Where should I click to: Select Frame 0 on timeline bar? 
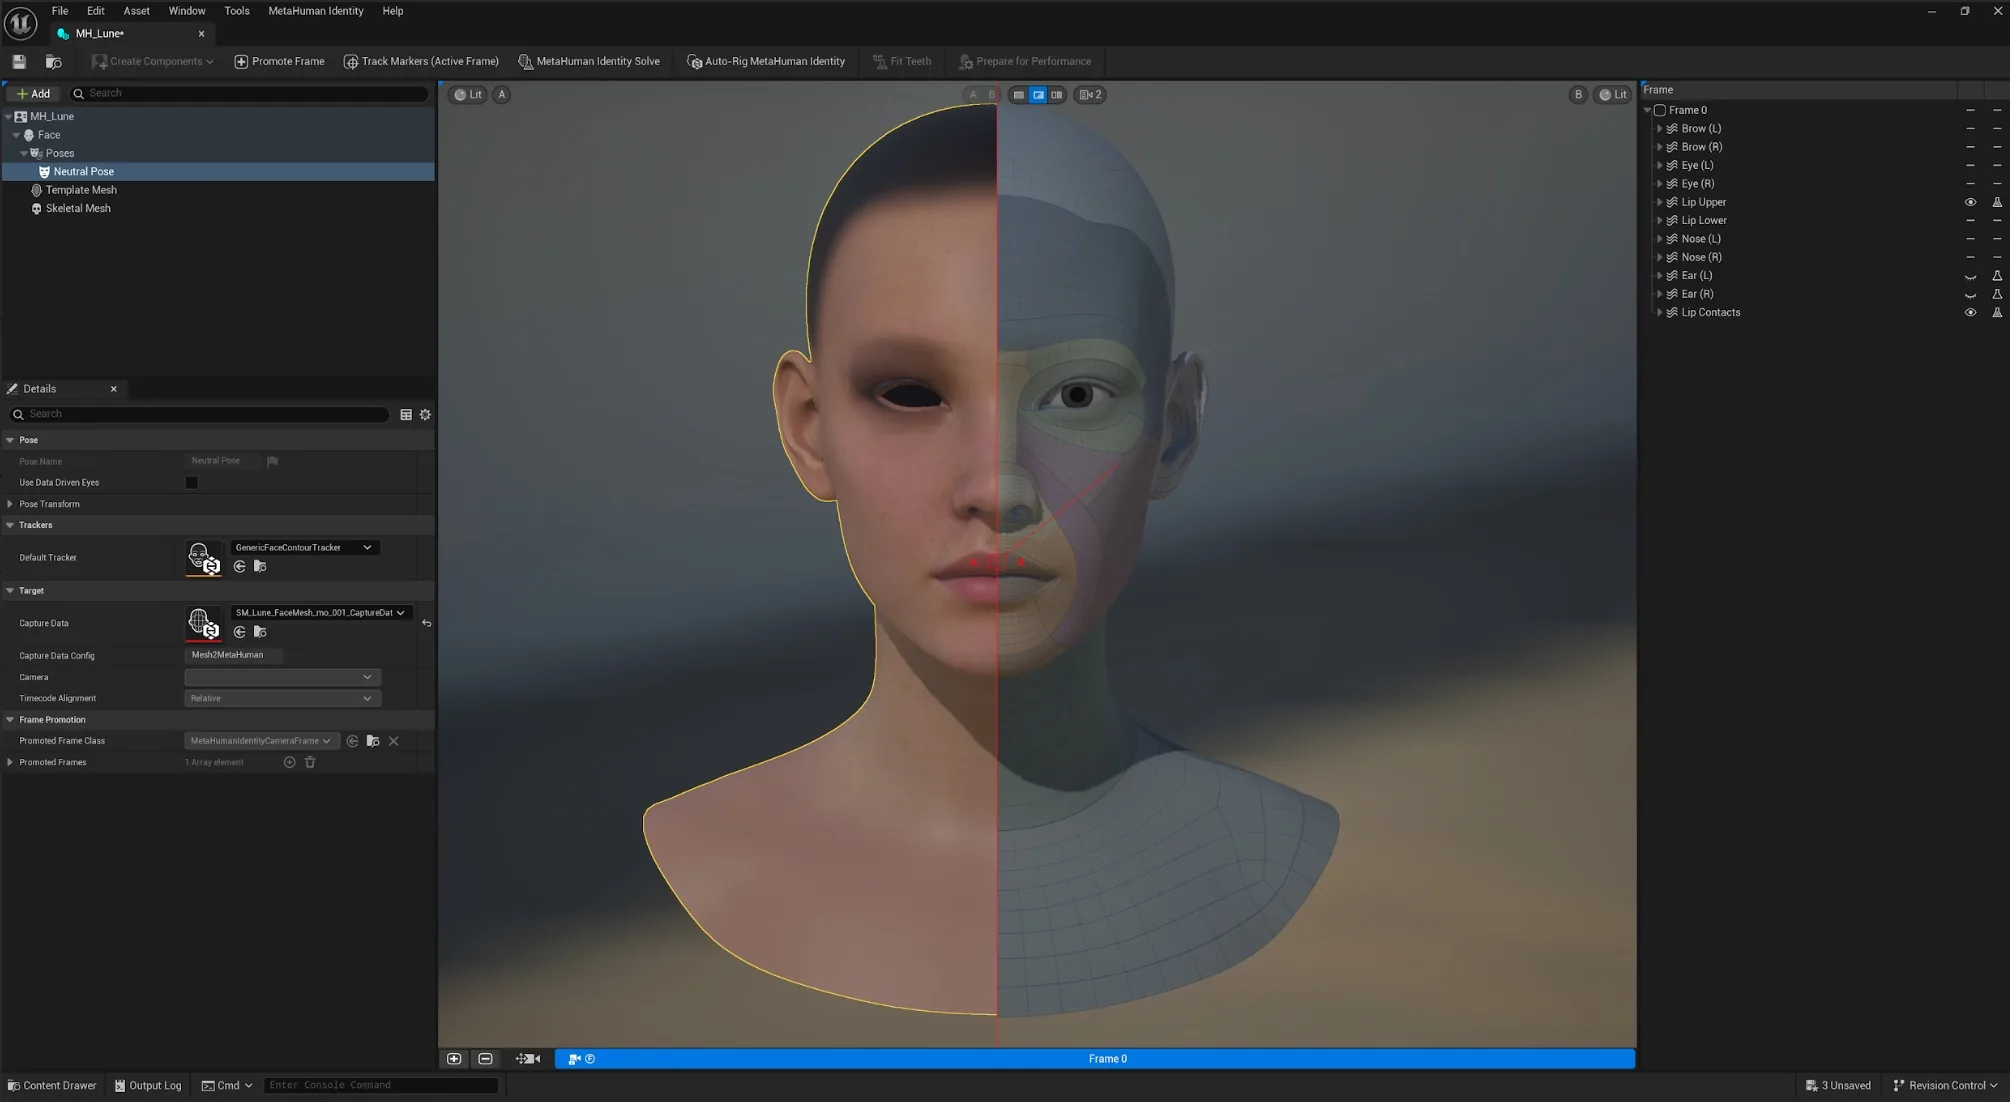(x=1107, y=1059)
